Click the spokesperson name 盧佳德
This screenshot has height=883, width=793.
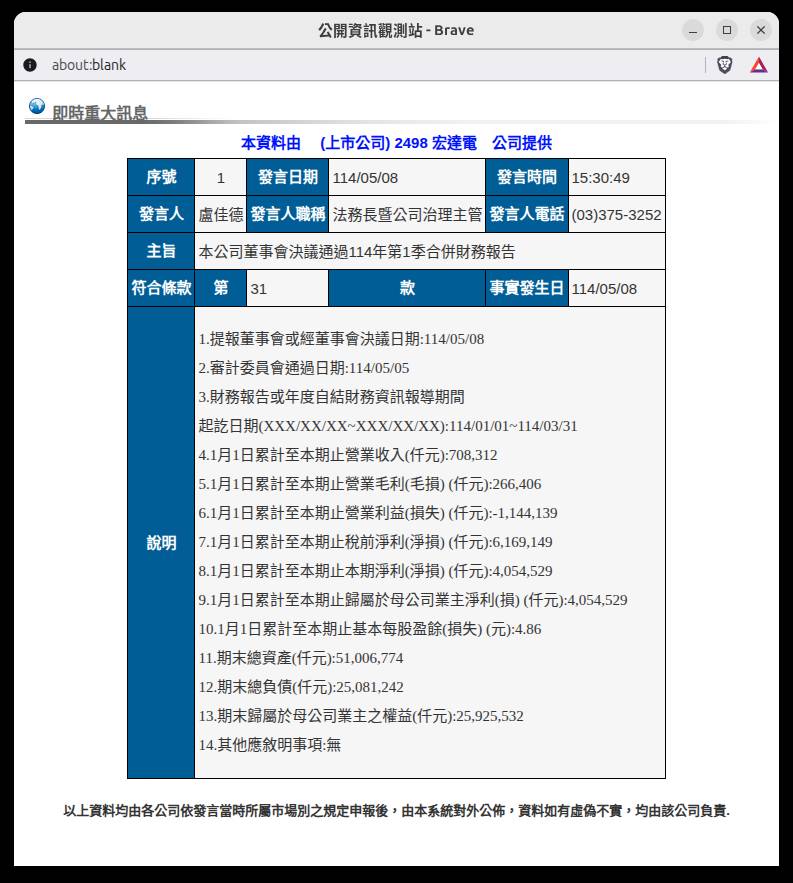(221, 215)
